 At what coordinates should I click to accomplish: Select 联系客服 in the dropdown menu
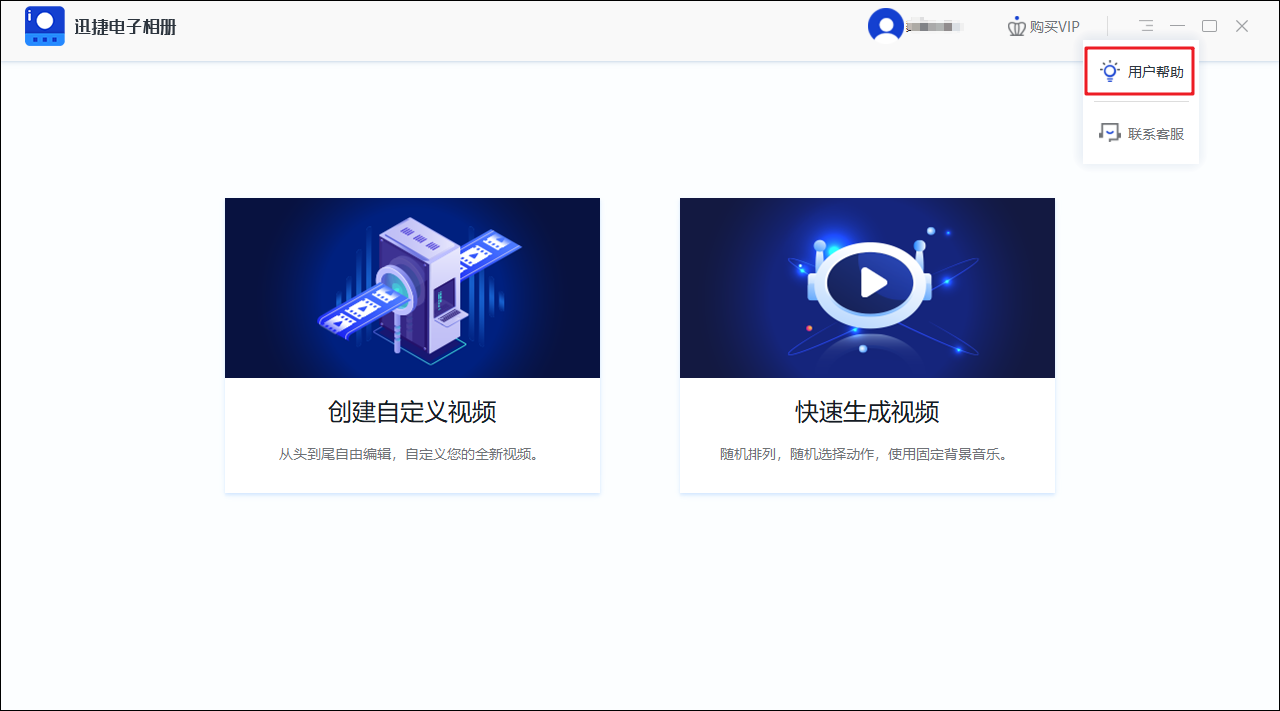[1141, 133]
